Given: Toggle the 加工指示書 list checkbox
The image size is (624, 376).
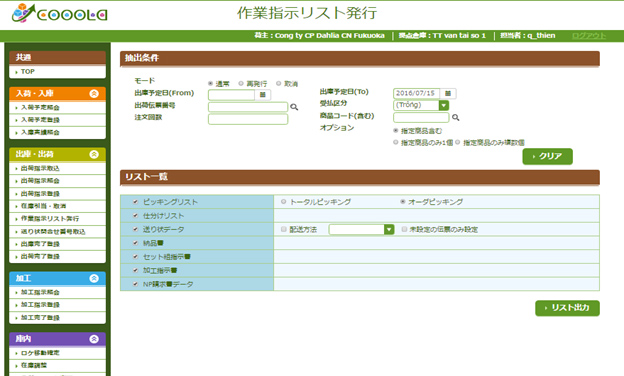Looking at the screenshot, I should [135, 270].
